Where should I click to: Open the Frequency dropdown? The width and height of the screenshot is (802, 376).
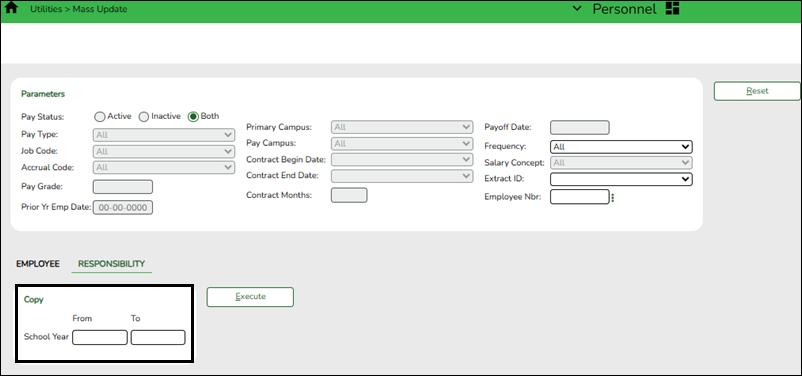621,147
